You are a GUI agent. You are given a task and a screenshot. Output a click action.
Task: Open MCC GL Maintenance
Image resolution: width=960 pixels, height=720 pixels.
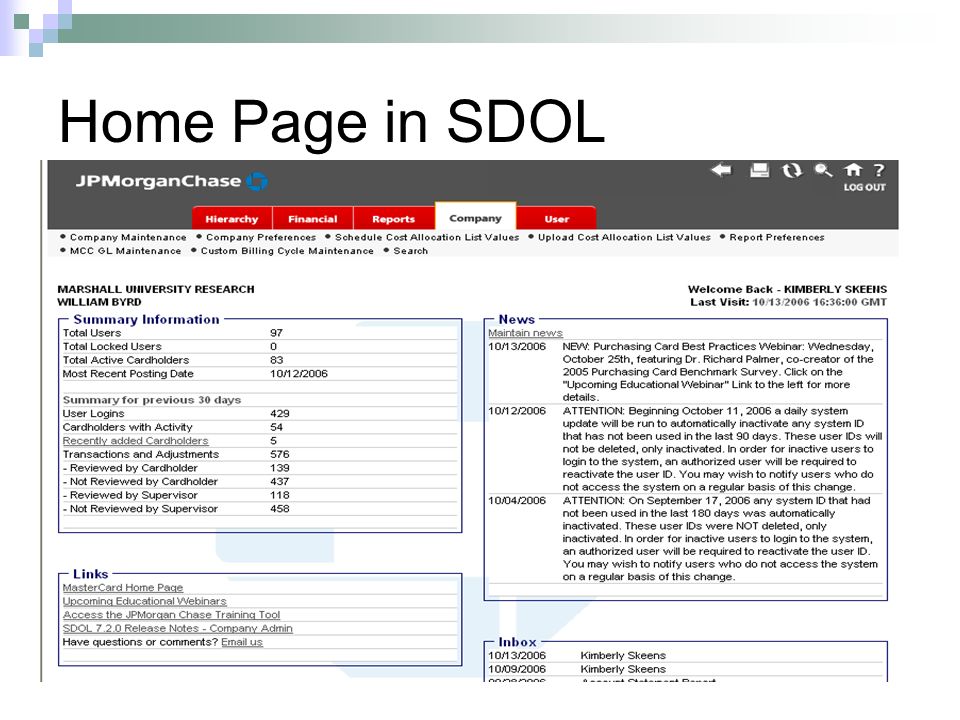click(126, 250)
